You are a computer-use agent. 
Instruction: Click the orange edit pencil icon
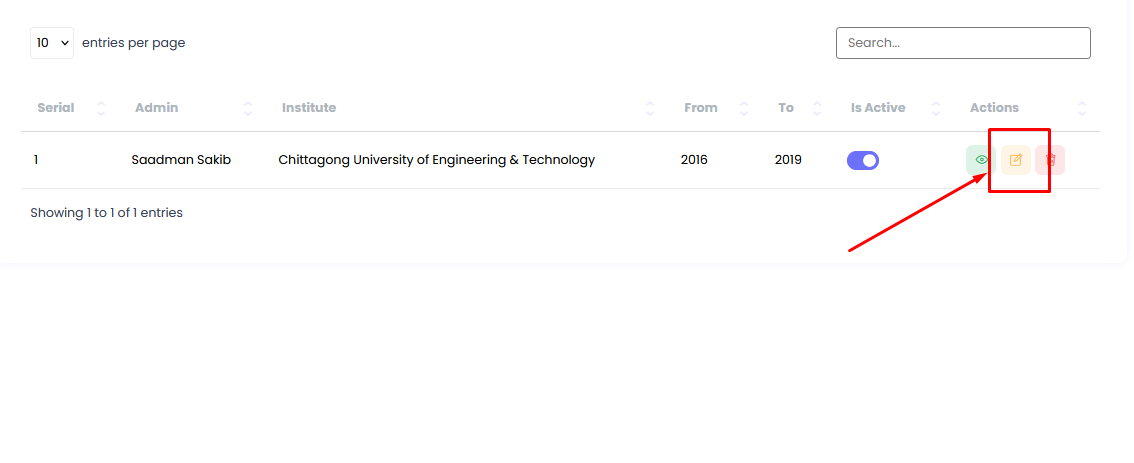1016,160
